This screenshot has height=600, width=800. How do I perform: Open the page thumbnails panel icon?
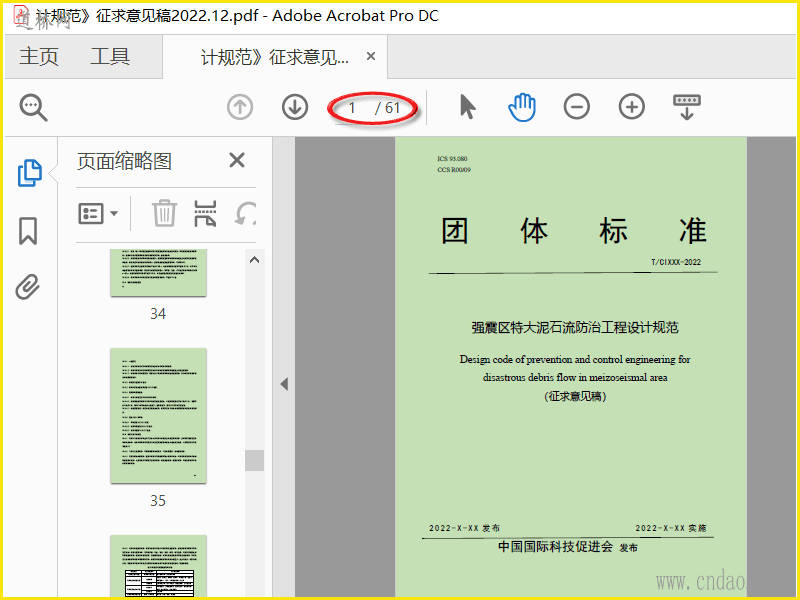30,173
